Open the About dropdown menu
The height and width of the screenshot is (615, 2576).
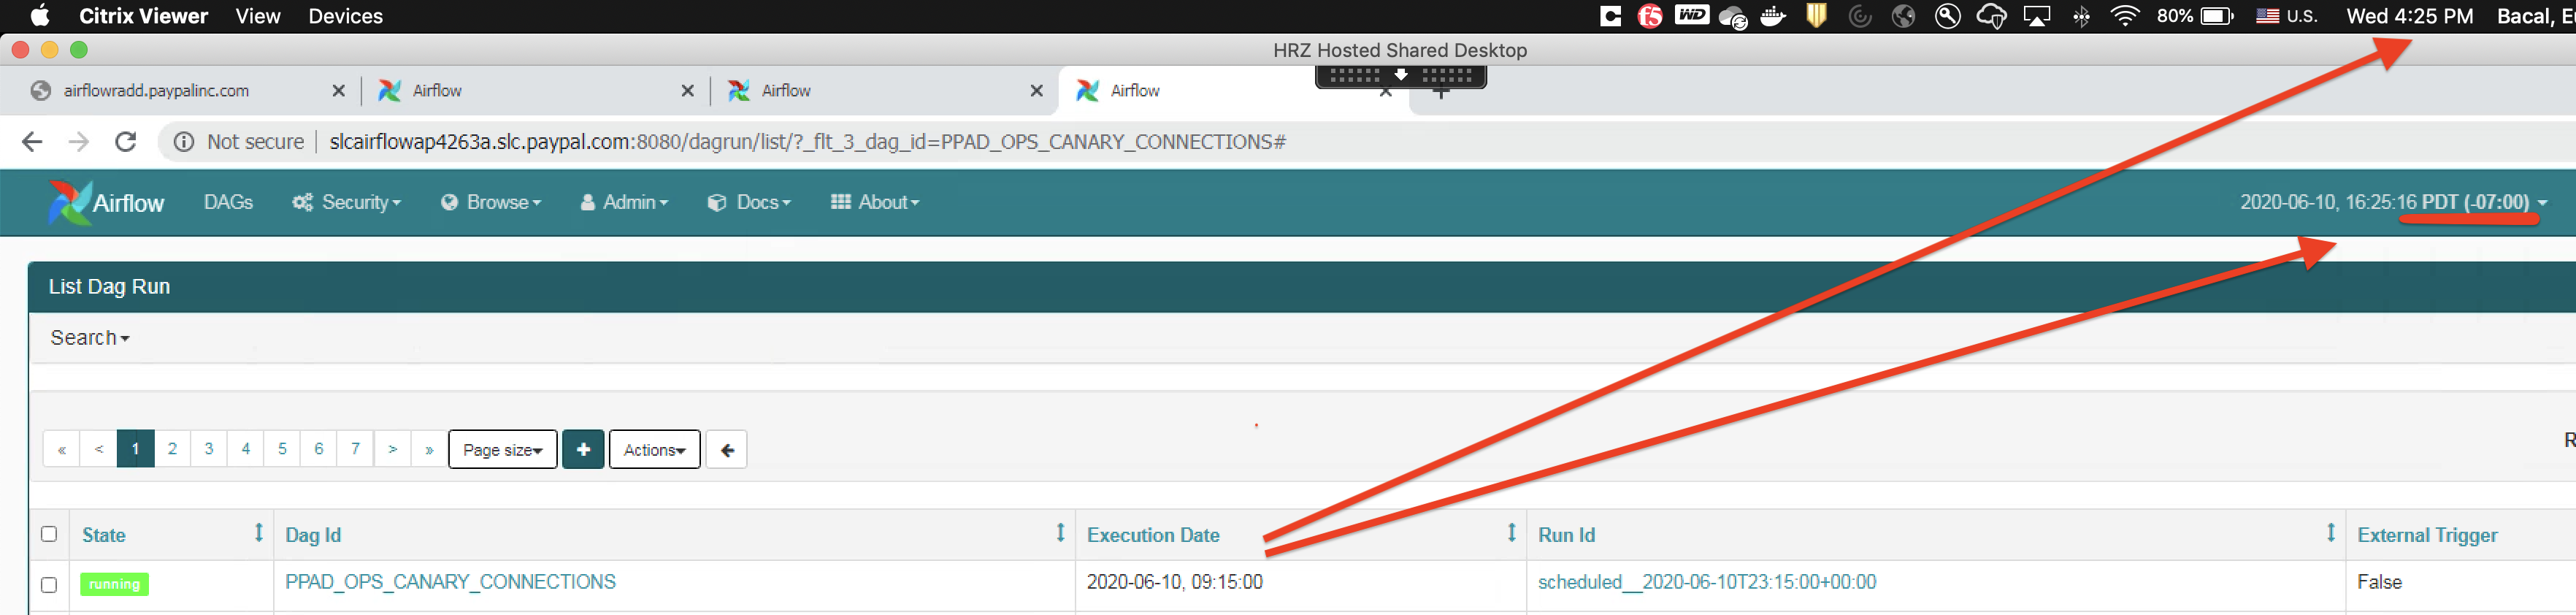pos(875,202)
